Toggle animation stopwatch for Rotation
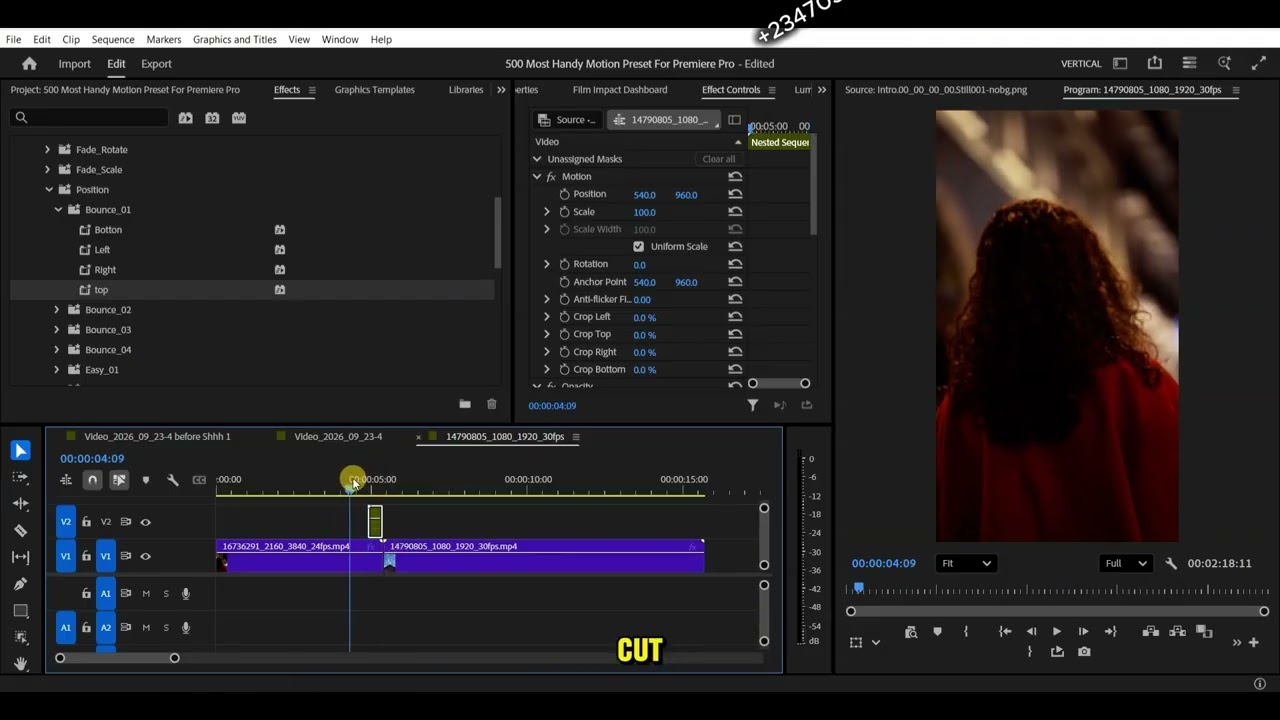The height and width of the screenshot is (720, 1280). pyautogui.click(x=564, y=264)
